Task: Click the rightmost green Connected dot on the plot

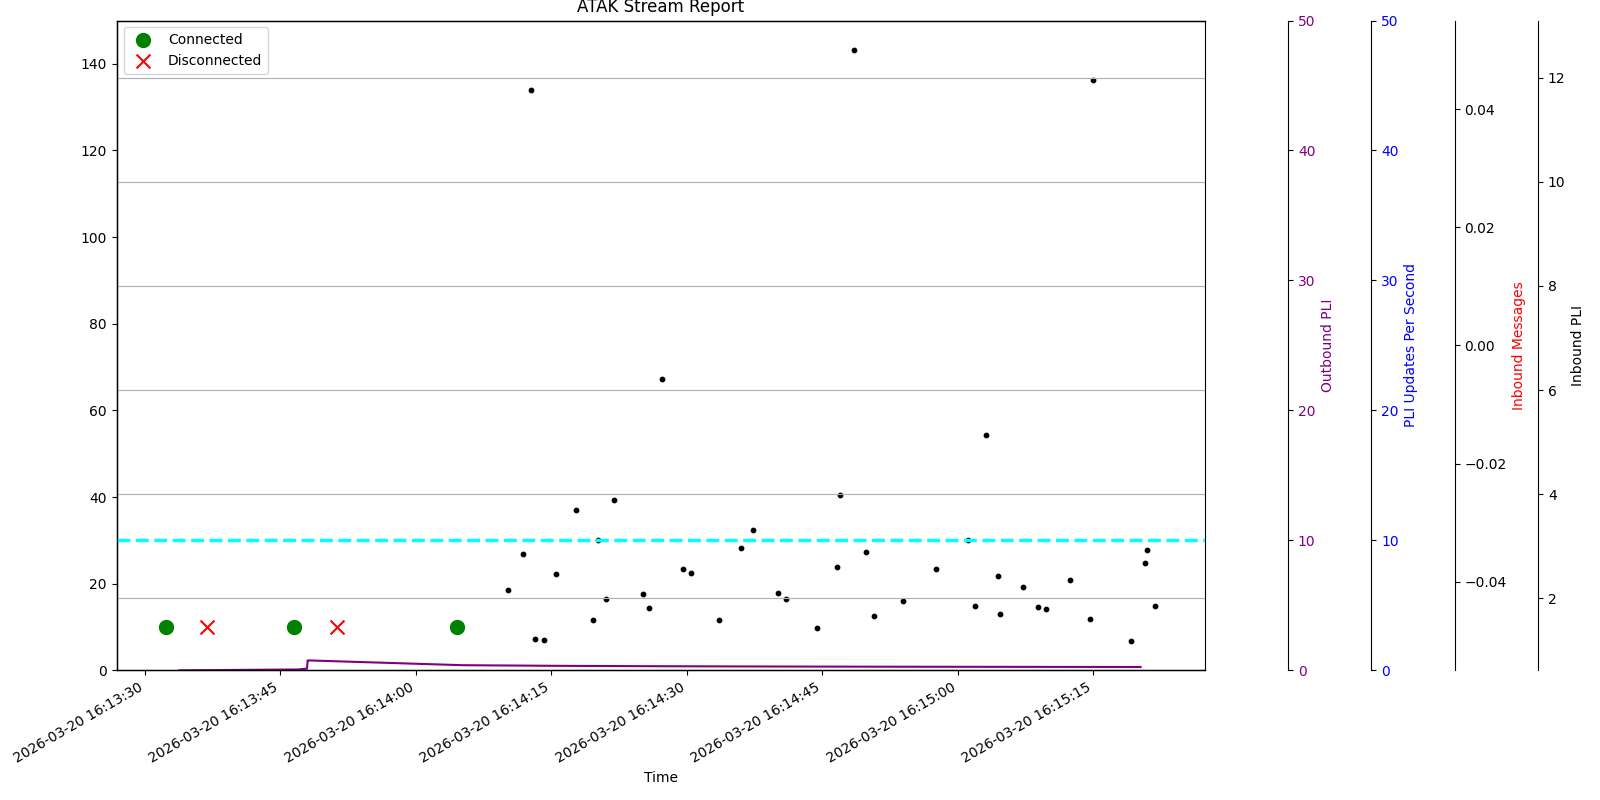Action: point(457,627)
